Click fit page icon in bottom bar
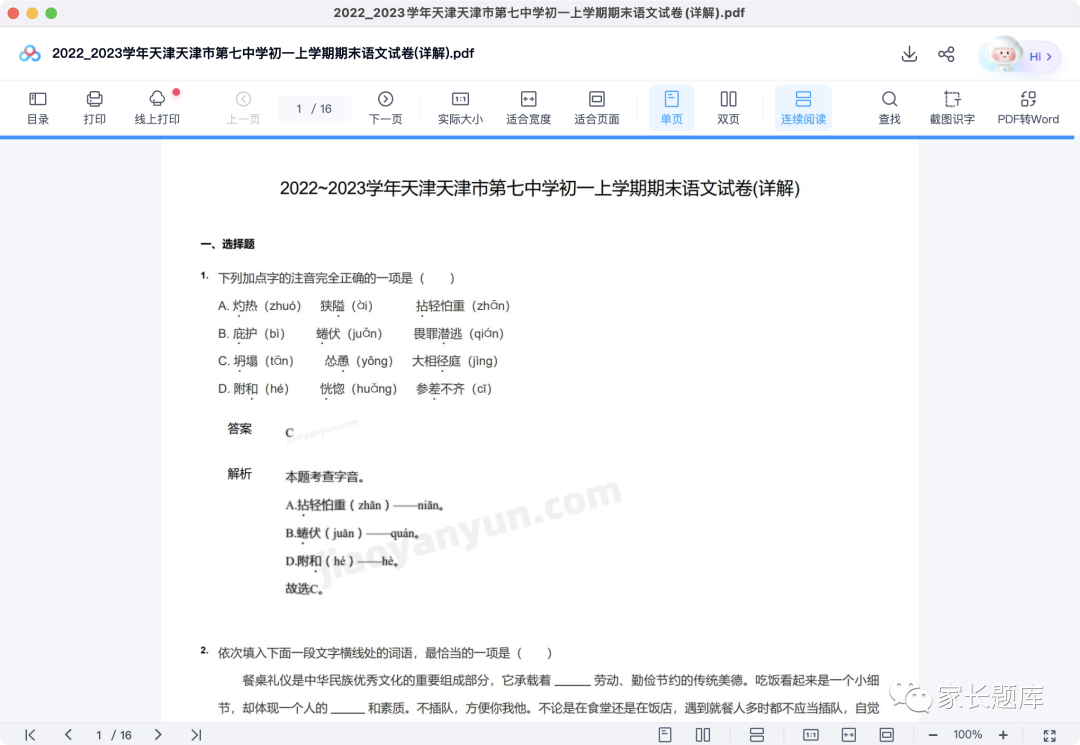 click(x=887, y=735)
